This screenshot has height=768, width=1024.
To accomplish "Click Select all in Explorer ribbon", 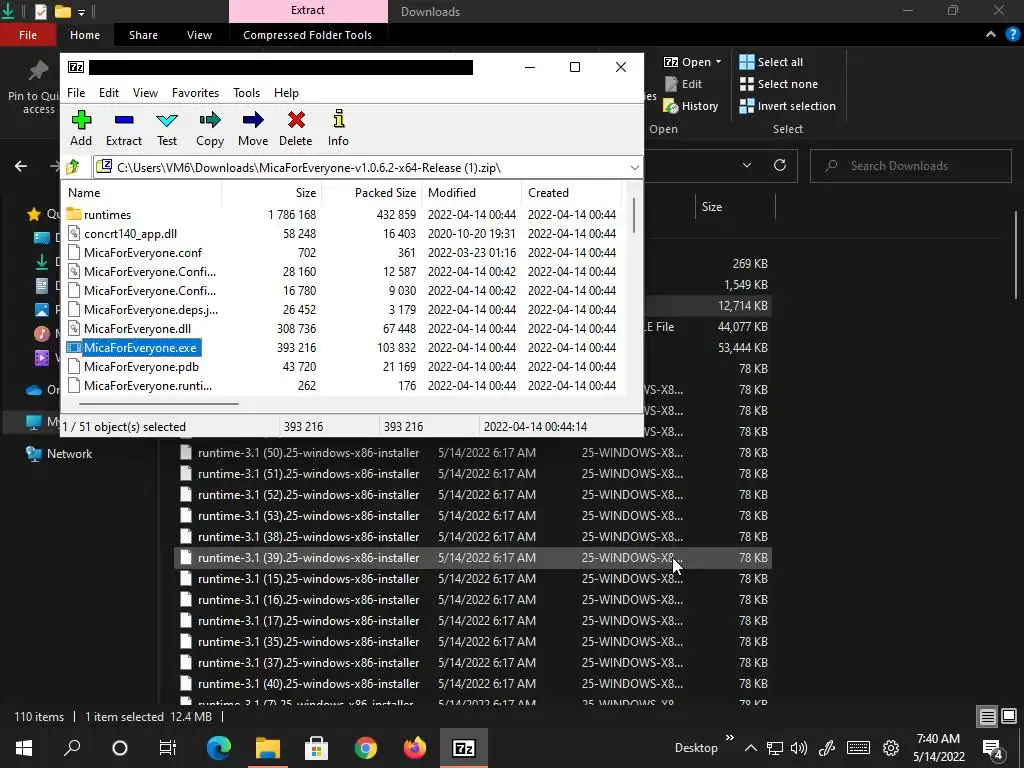I will click(771, 62).
